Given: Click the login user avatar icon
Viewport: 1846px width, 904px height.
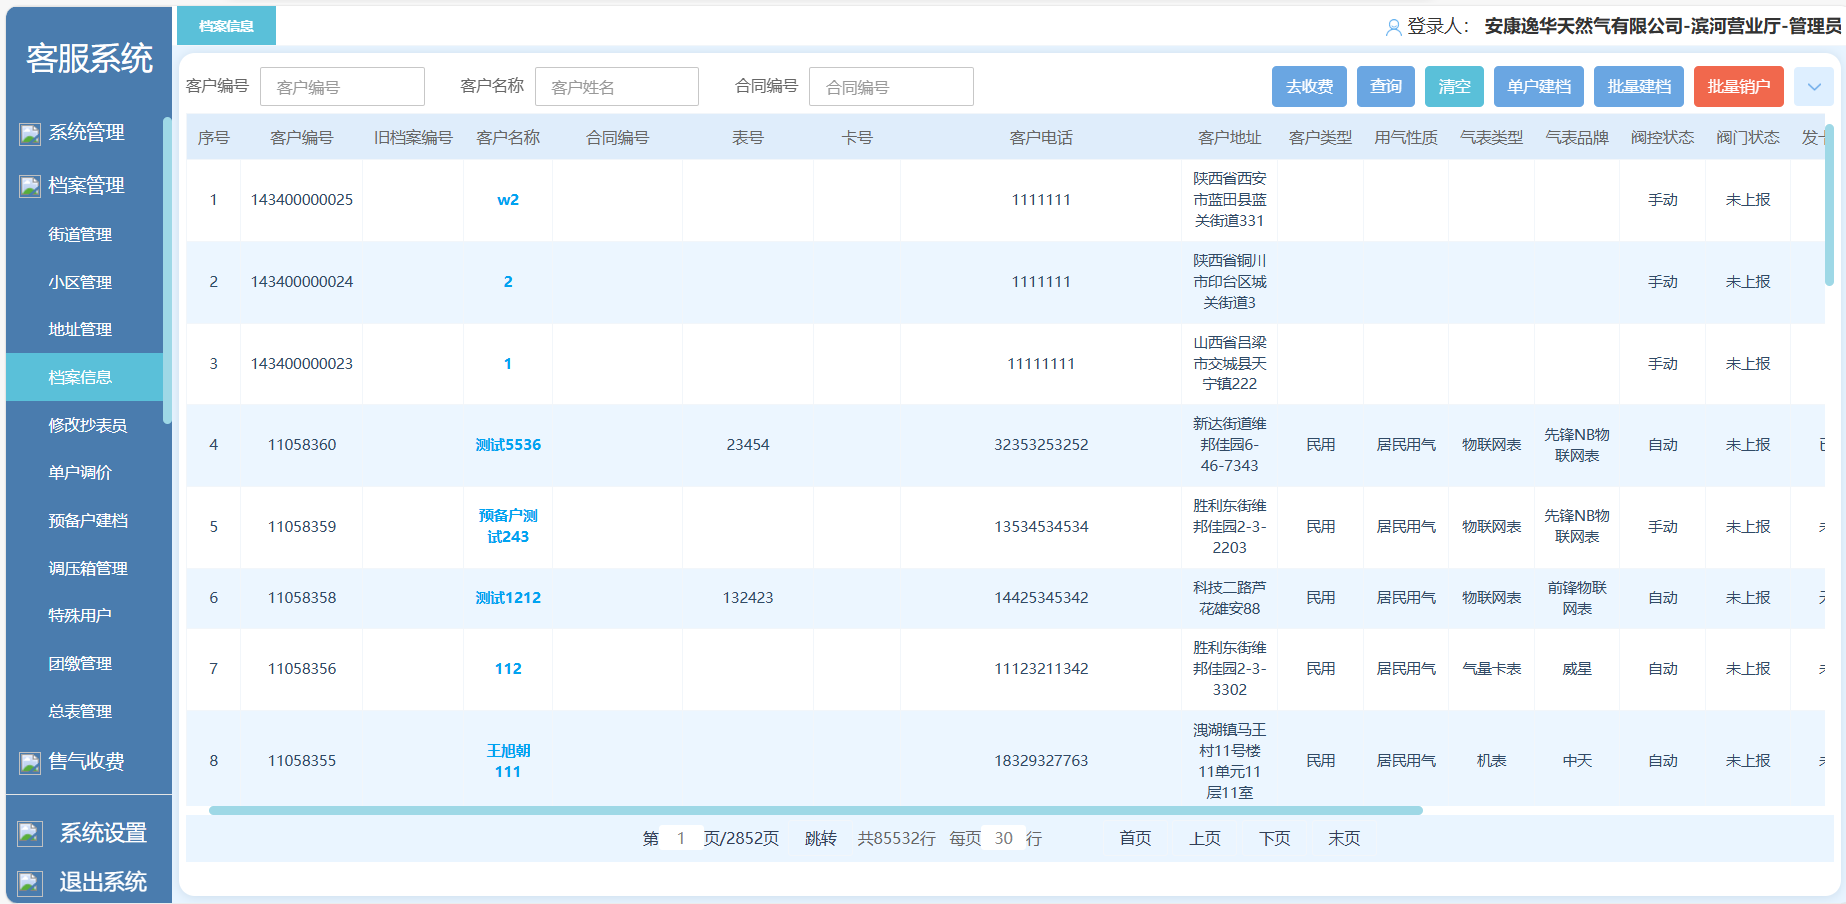Looking at the screenshot, I should 1393,28.
